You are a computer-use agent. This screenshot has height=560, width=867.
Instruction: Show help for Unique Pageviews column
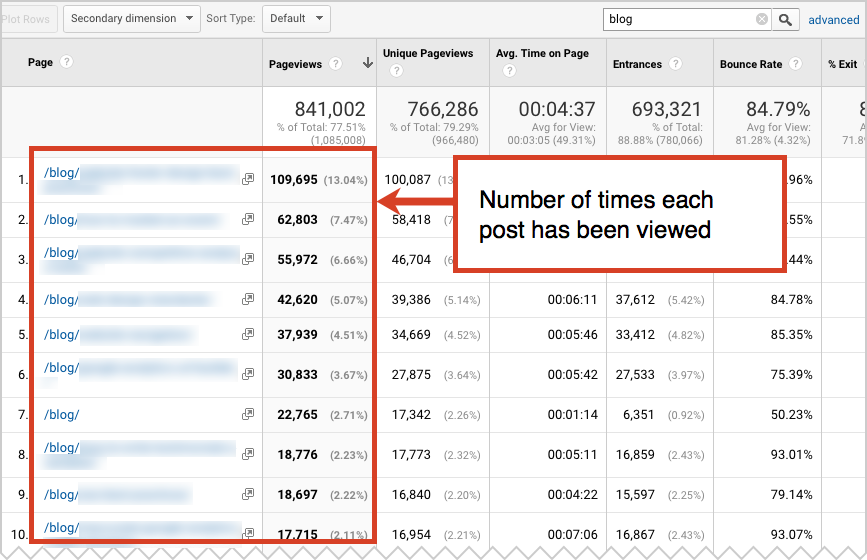(396, 71)
